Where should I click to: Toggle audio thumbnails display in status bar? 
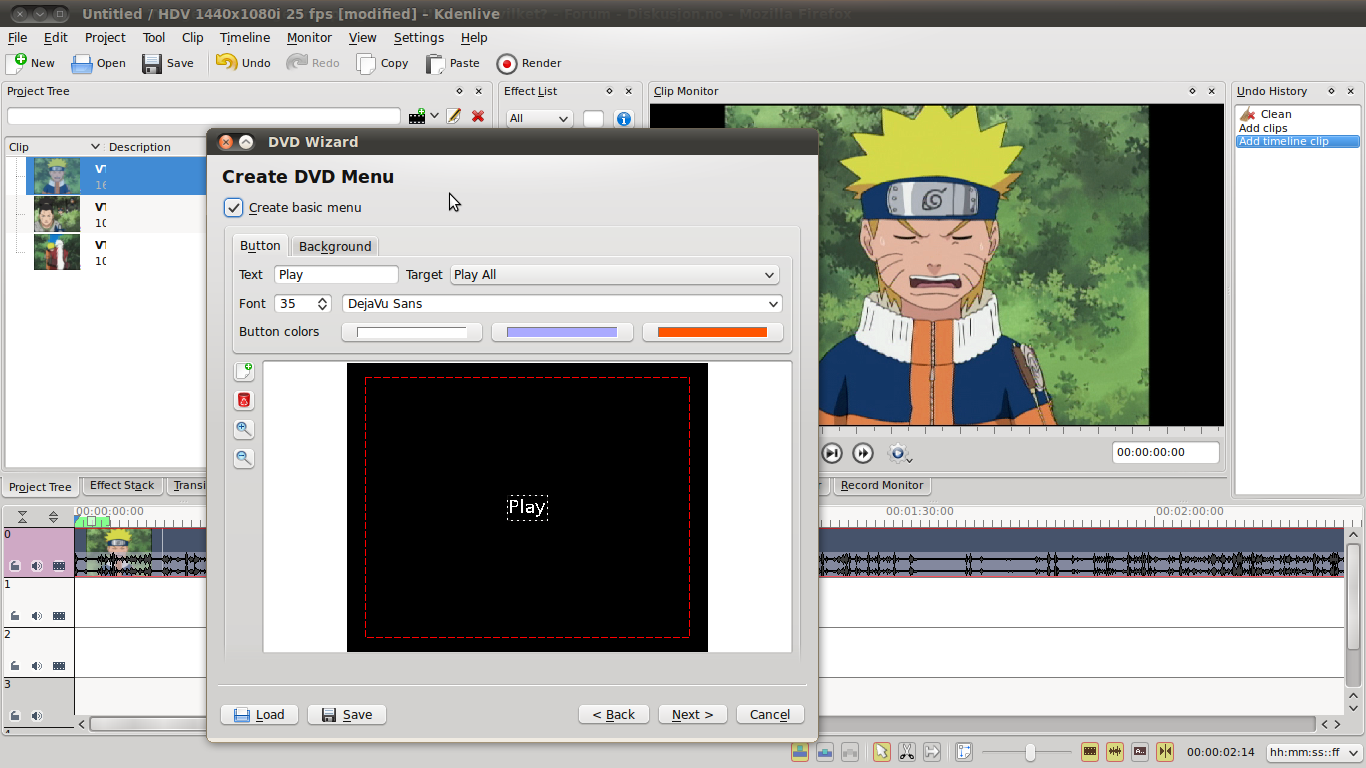point(1115,752)
